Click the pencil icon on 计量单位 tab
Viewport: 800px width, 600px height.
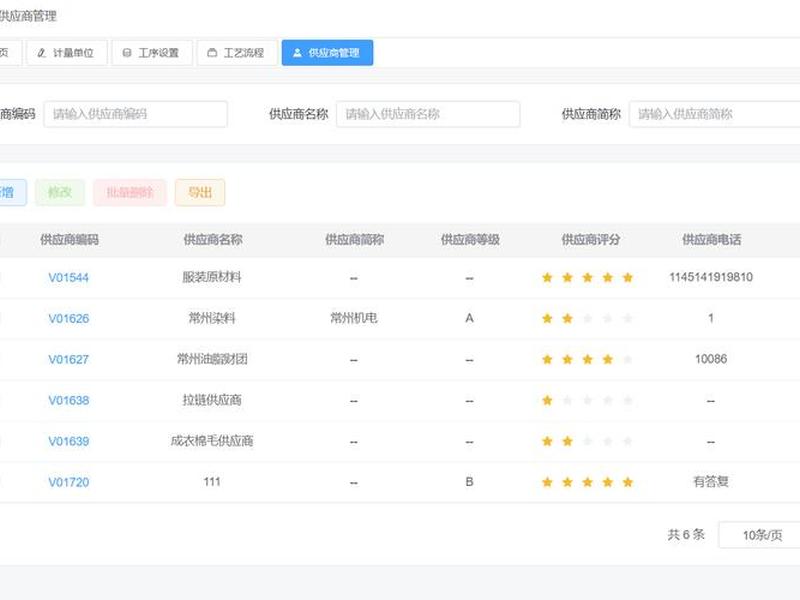pos(42,53)
